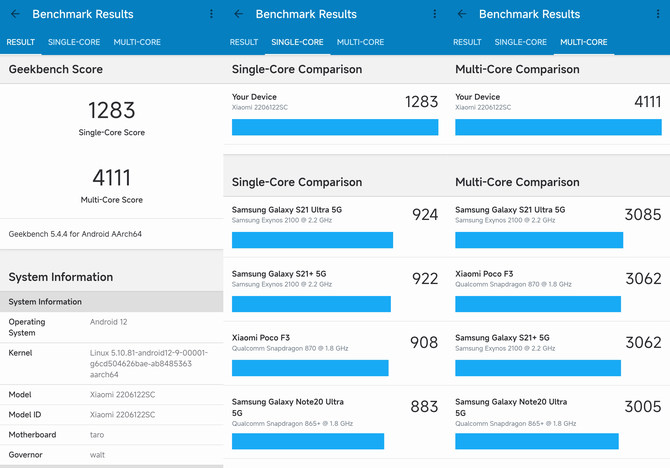
Task: Click the blue bar under the 1283 single-core device score
Action: [334, 127]
